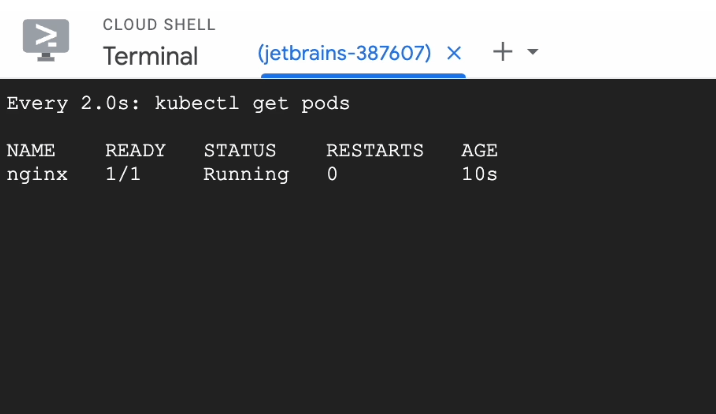
Task: Click the 0 restarts value
Action: coord(332,175)
